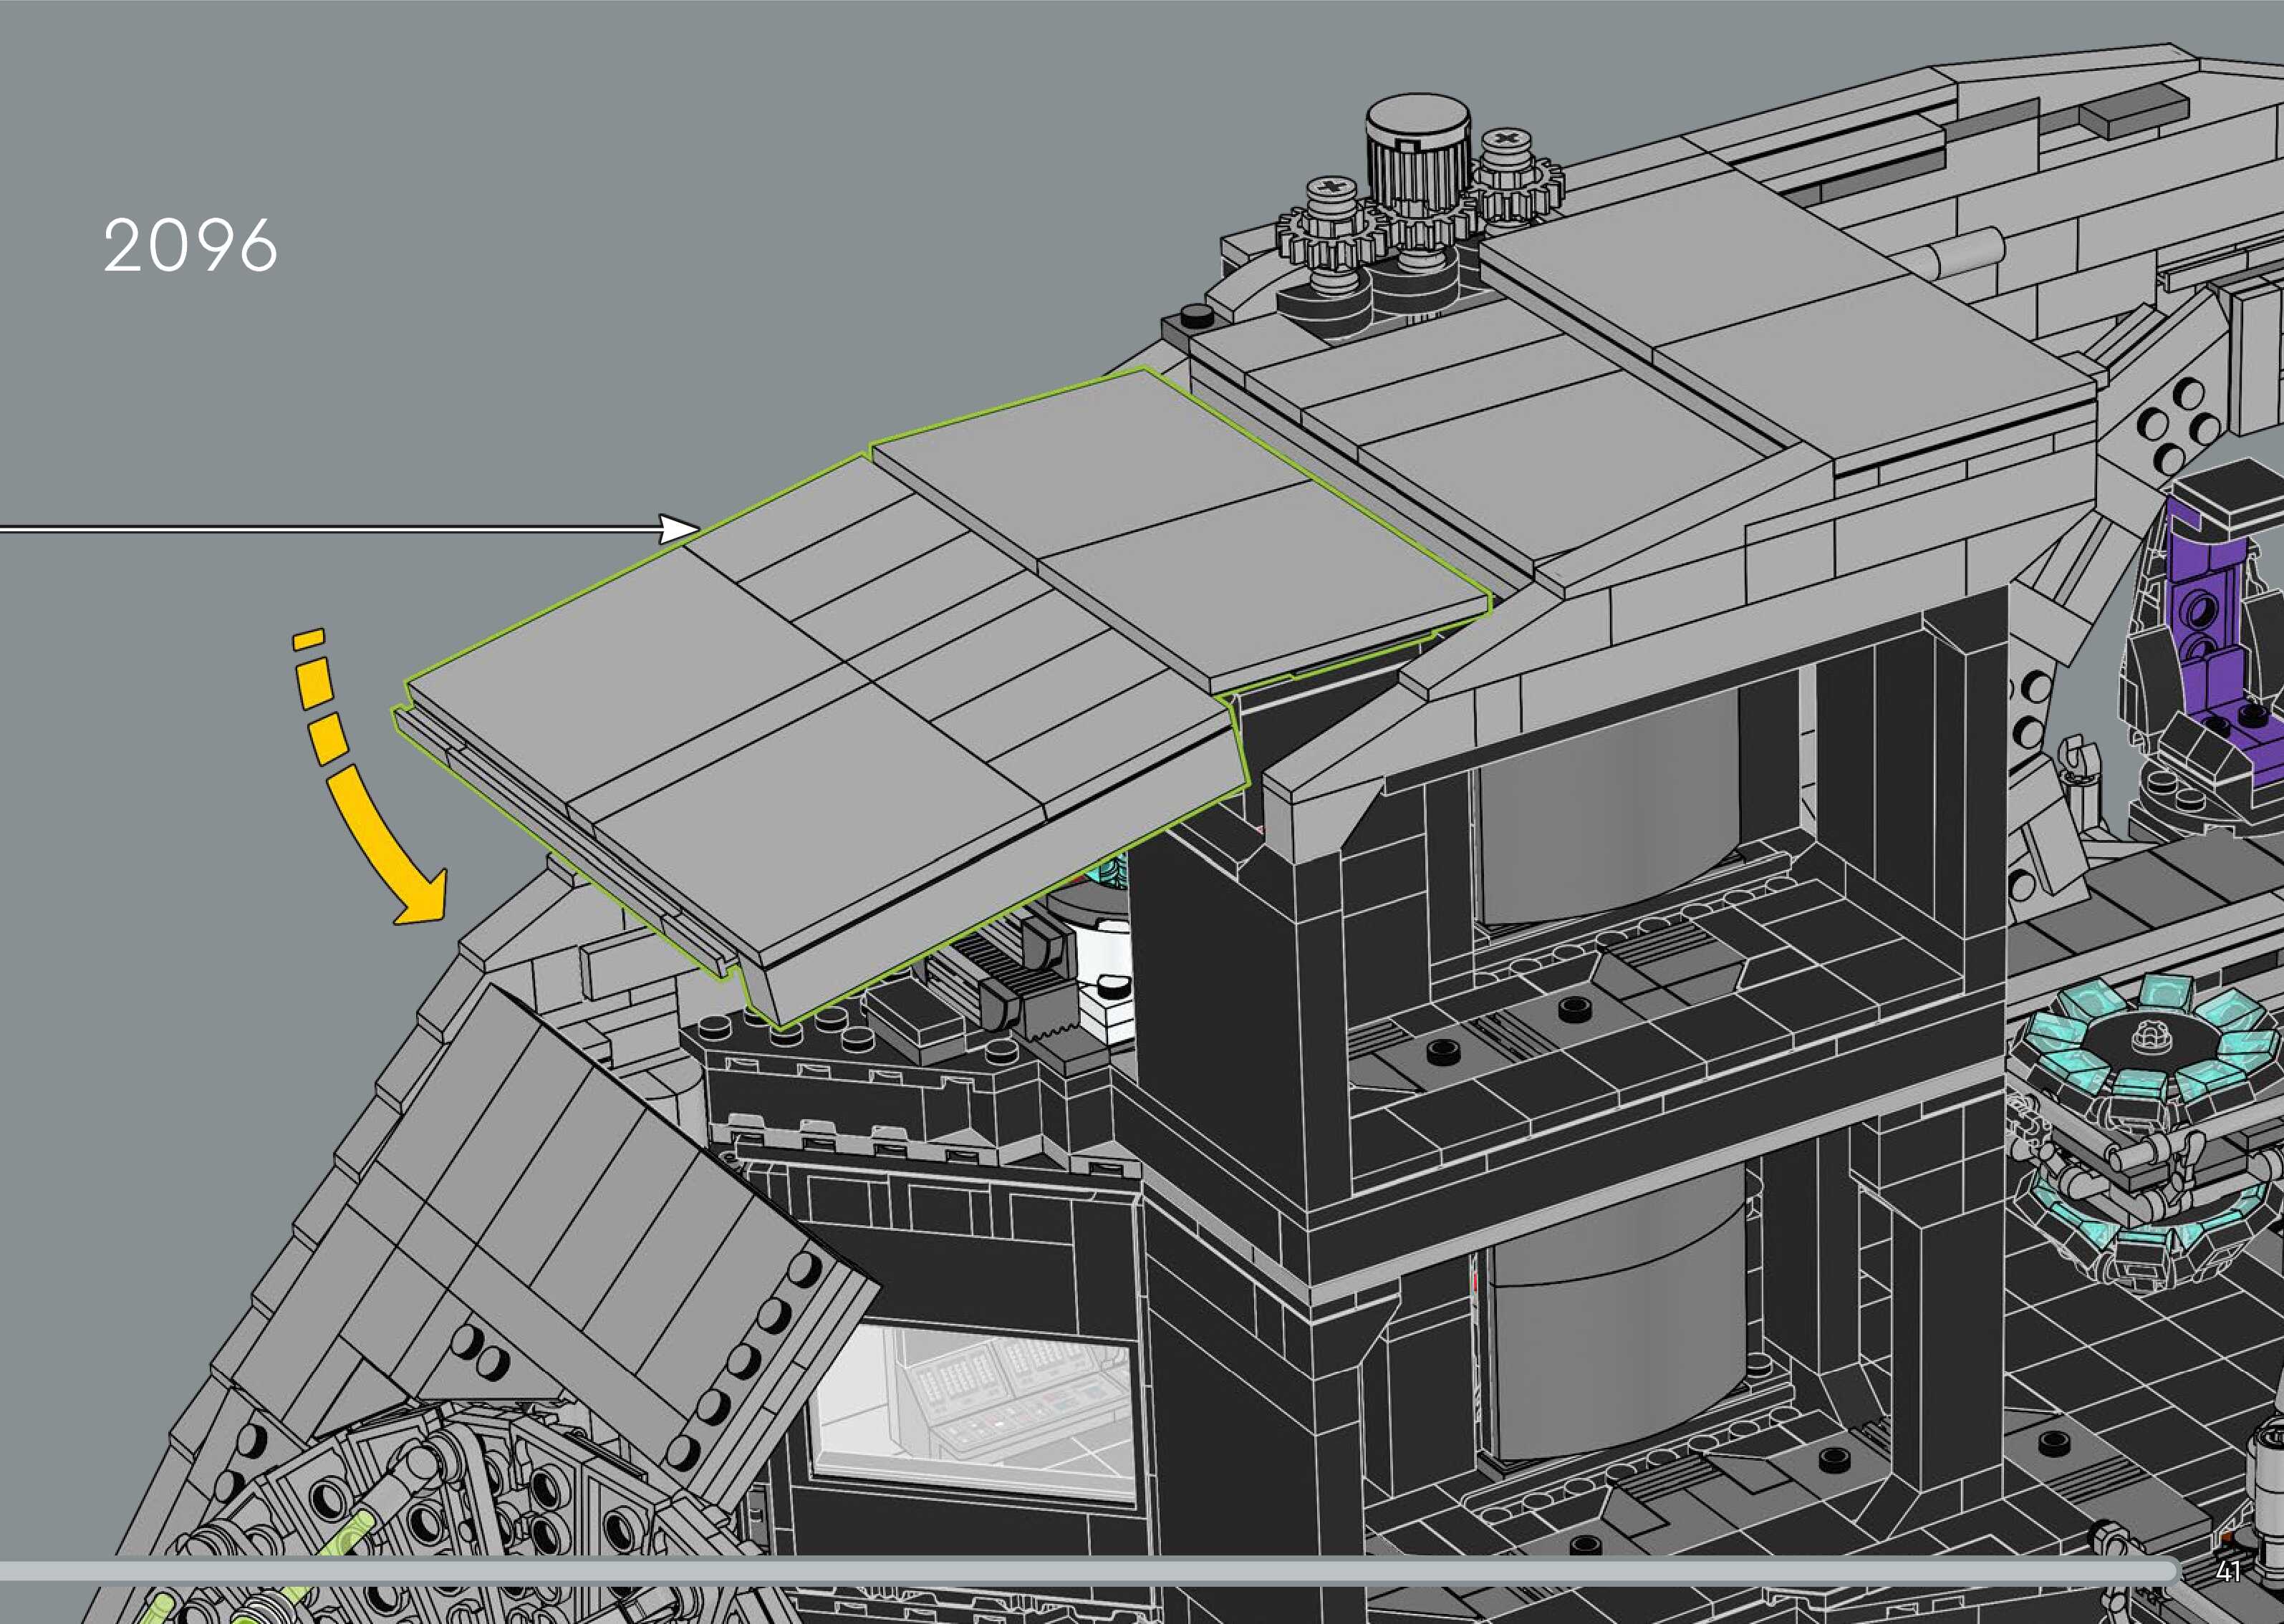Click the page number 41

pyautogui.click(x=2228, y=1572)
